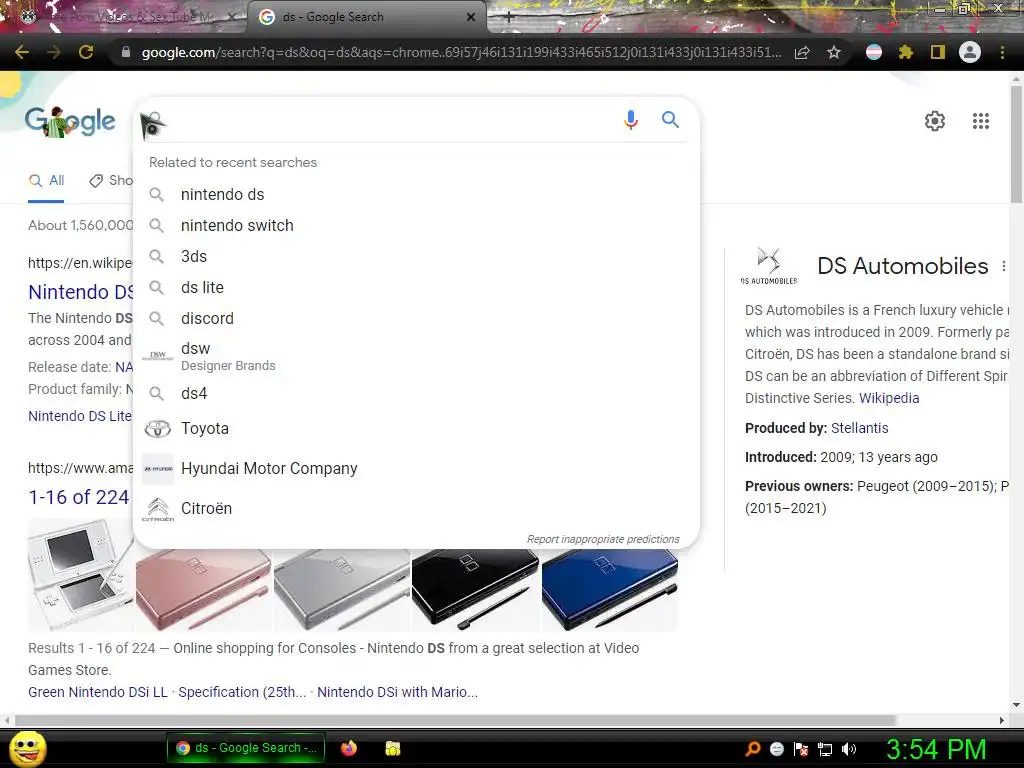
Task: Start voice search with the microphone
Action: pos(630,120)
